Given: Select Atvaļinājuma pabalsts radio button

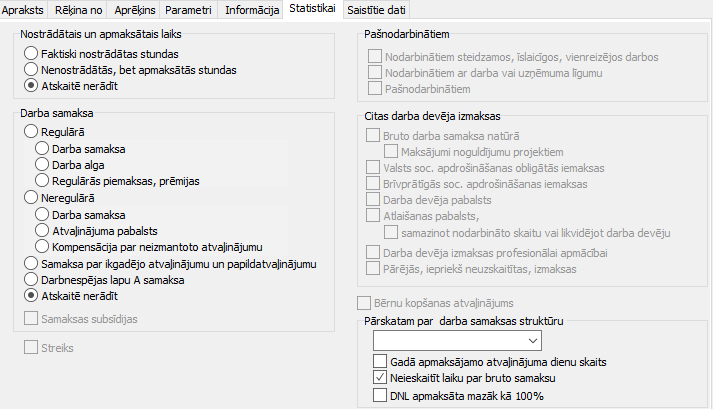Looking at the screenshot, I should click(42, 230).
